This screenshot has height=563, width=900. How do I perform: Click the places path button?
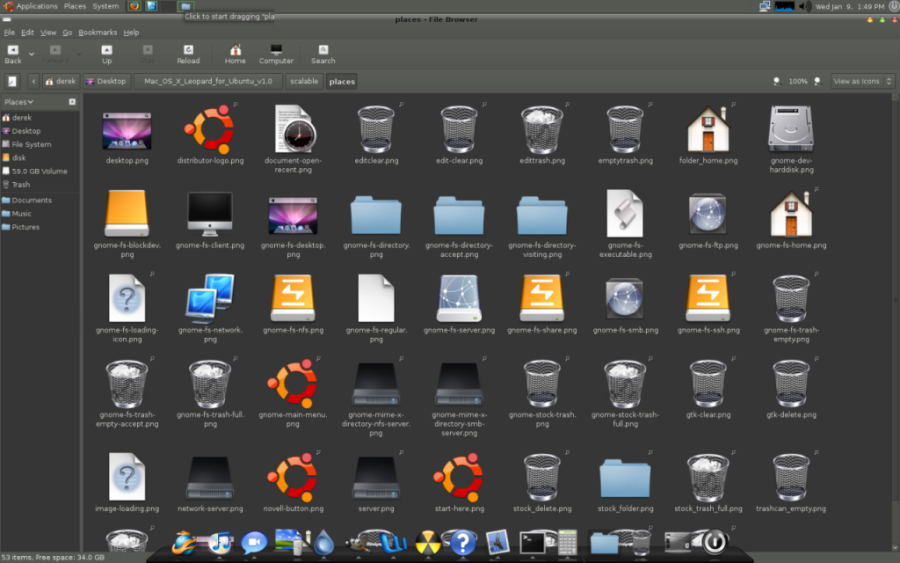(x=342, y=81)
